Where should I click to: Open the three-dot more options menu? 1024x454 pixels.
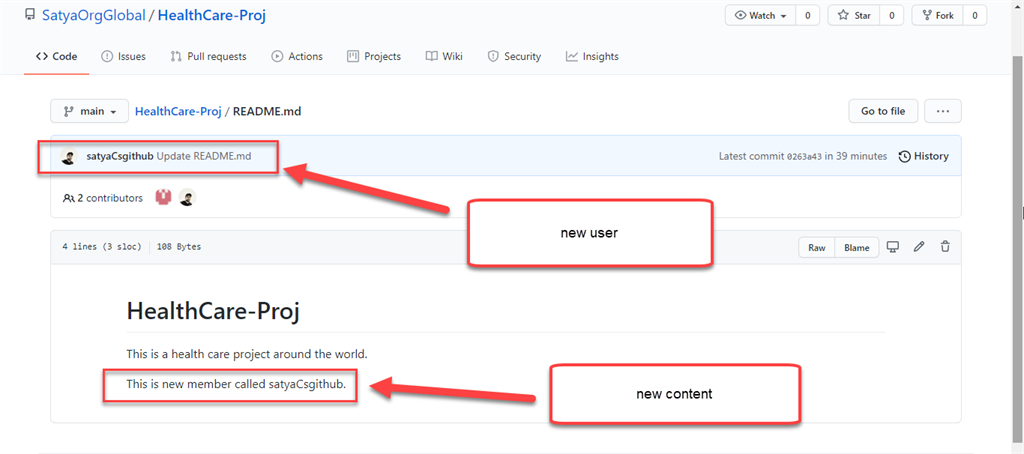(942, 111)
